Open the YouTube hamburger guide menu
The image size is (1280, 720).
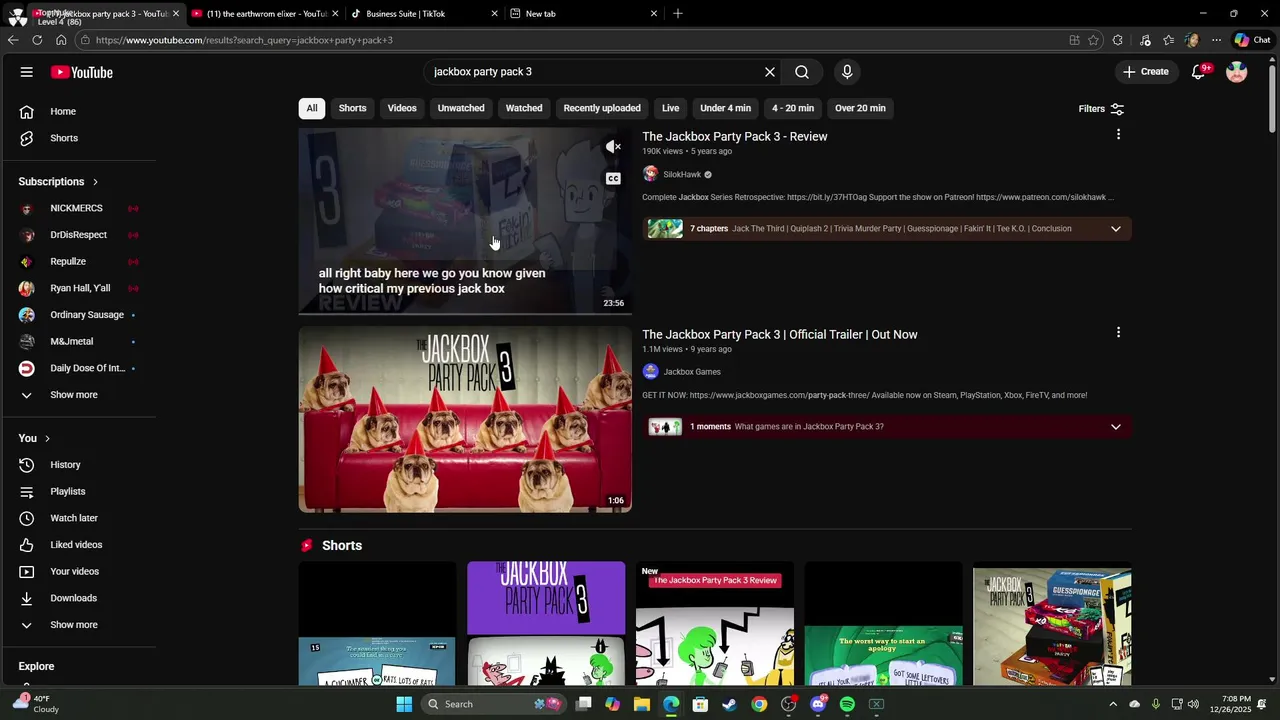[27, 72]
